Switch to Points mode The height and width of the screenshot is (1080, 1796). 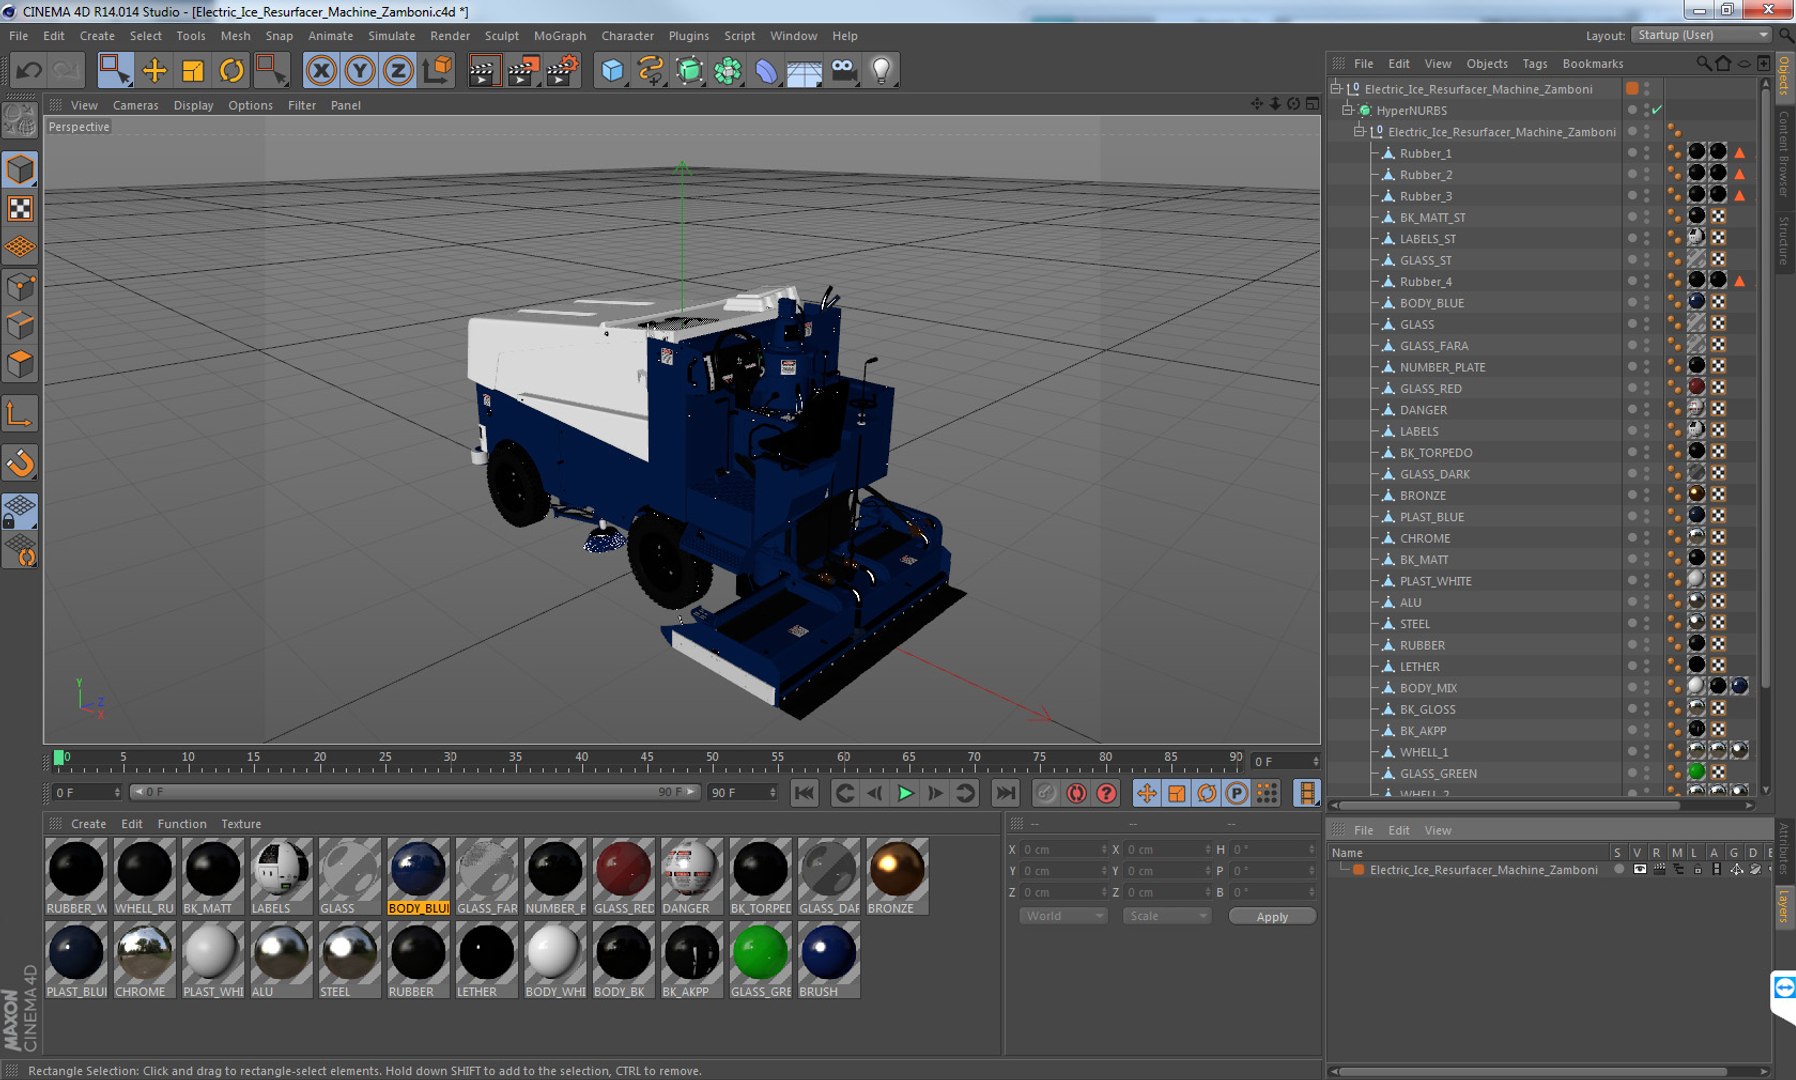click(20, 287)
